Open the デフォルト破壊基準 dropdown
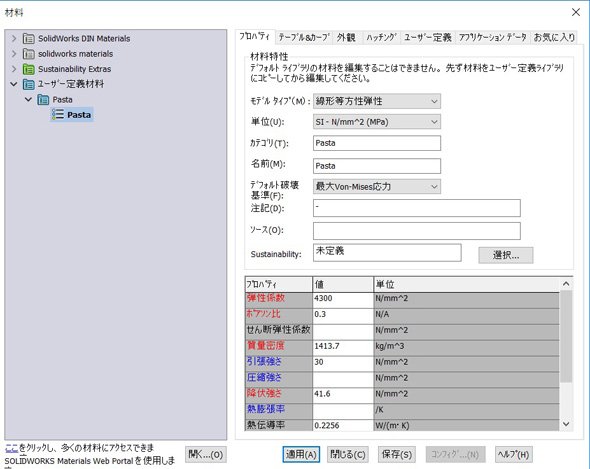 pyautogui.click(x=377, y=187)
